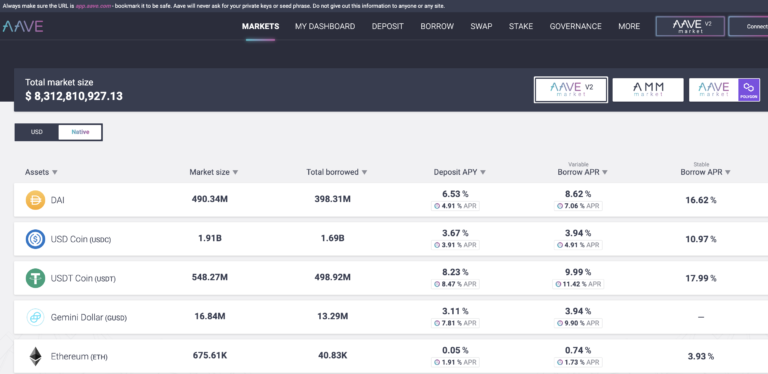The image size is (768, 374).
Task: Click the USDT Tether icon
Action: tap(35, 279)
